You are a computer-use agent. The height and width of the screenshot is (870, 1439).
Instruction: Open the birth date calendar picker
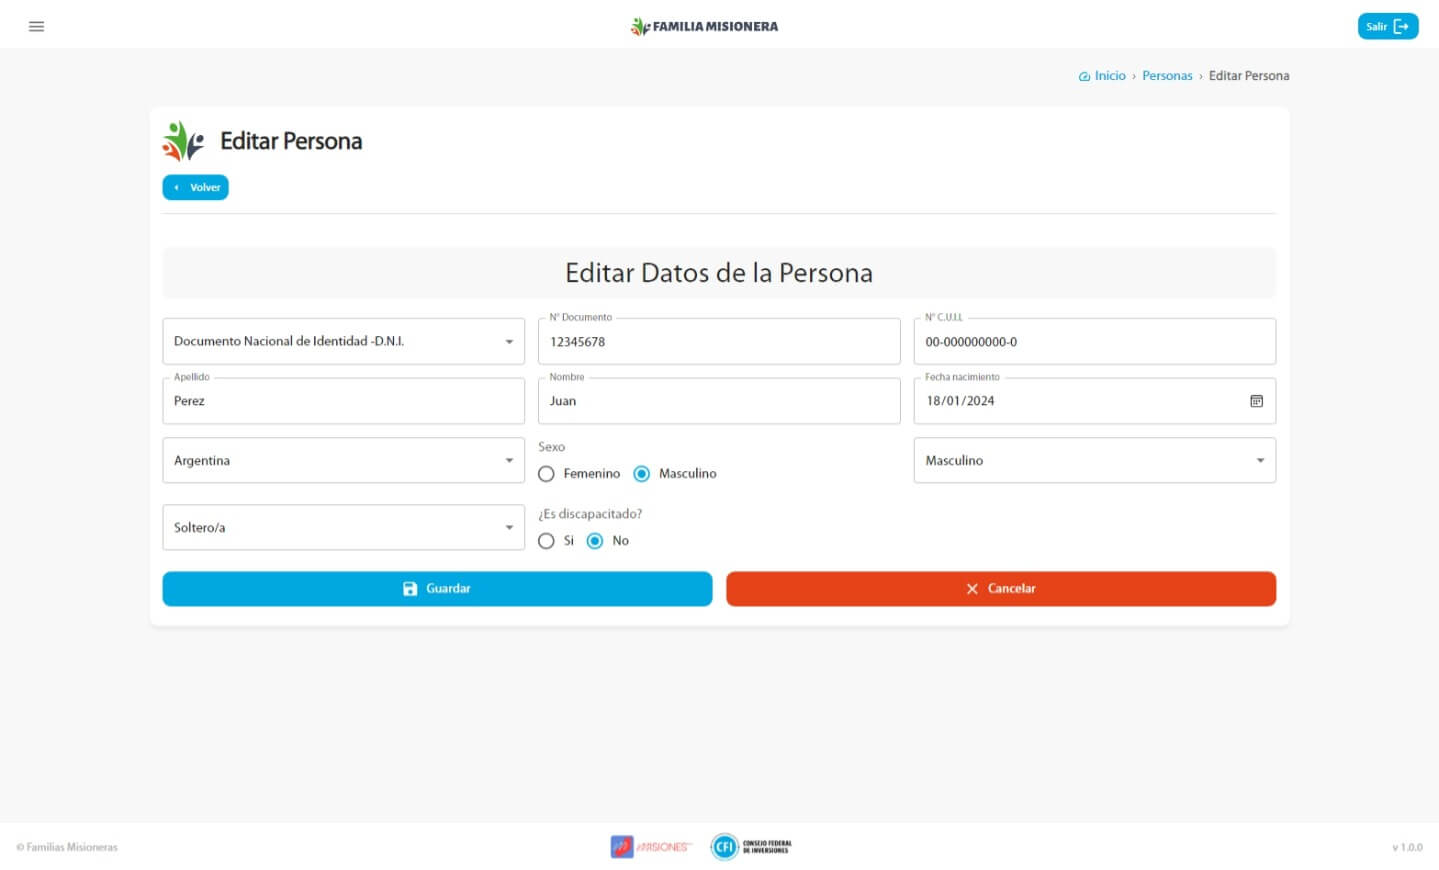point(1256,401)
